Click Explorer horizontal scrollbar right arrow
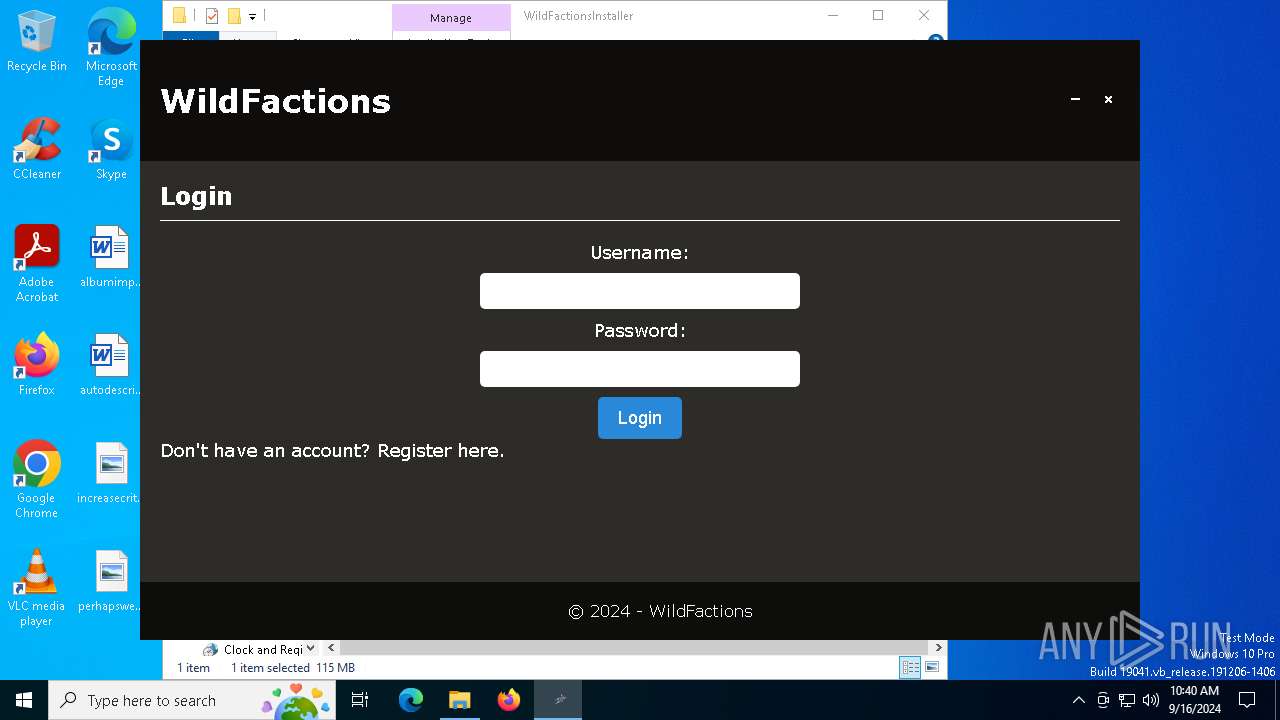The image size is (1280, 720). pyautogui.click(x=938, y=648)
